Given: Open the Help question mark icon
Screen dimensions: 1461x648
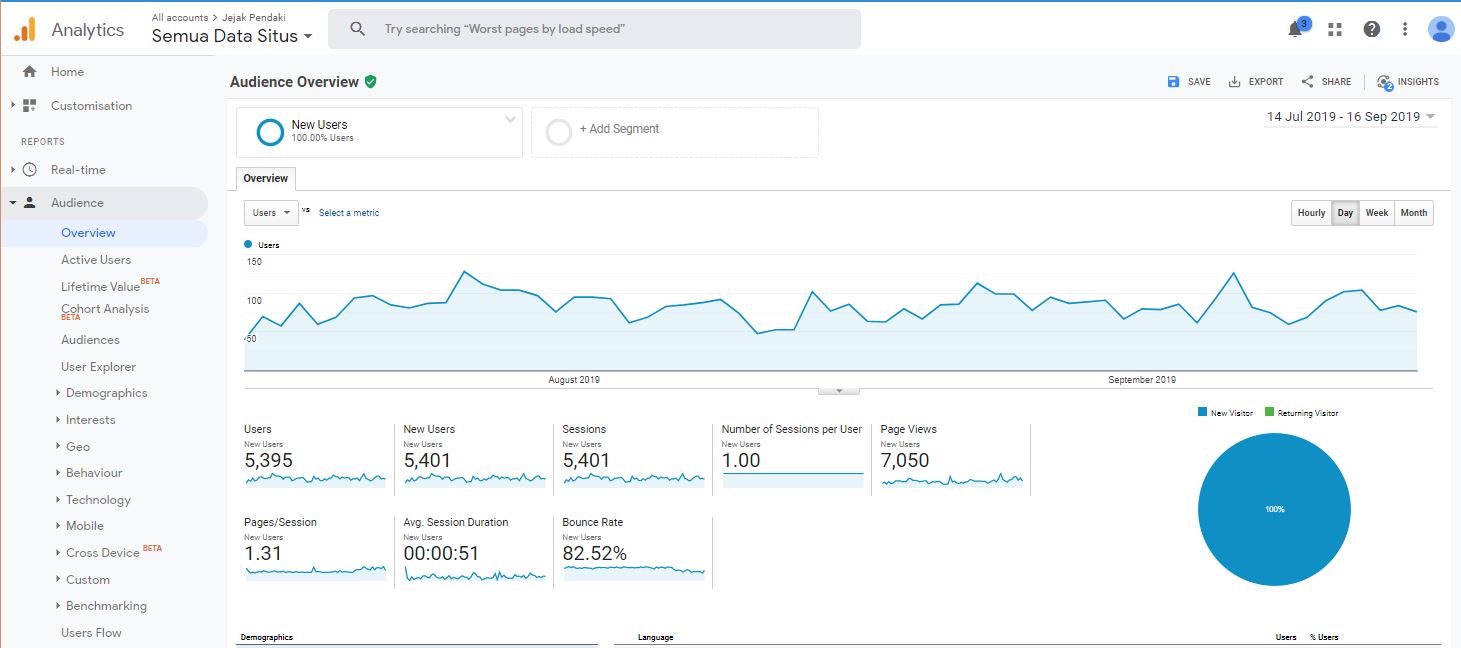Looking at the screenshot, I should [x=1372, y=29].
